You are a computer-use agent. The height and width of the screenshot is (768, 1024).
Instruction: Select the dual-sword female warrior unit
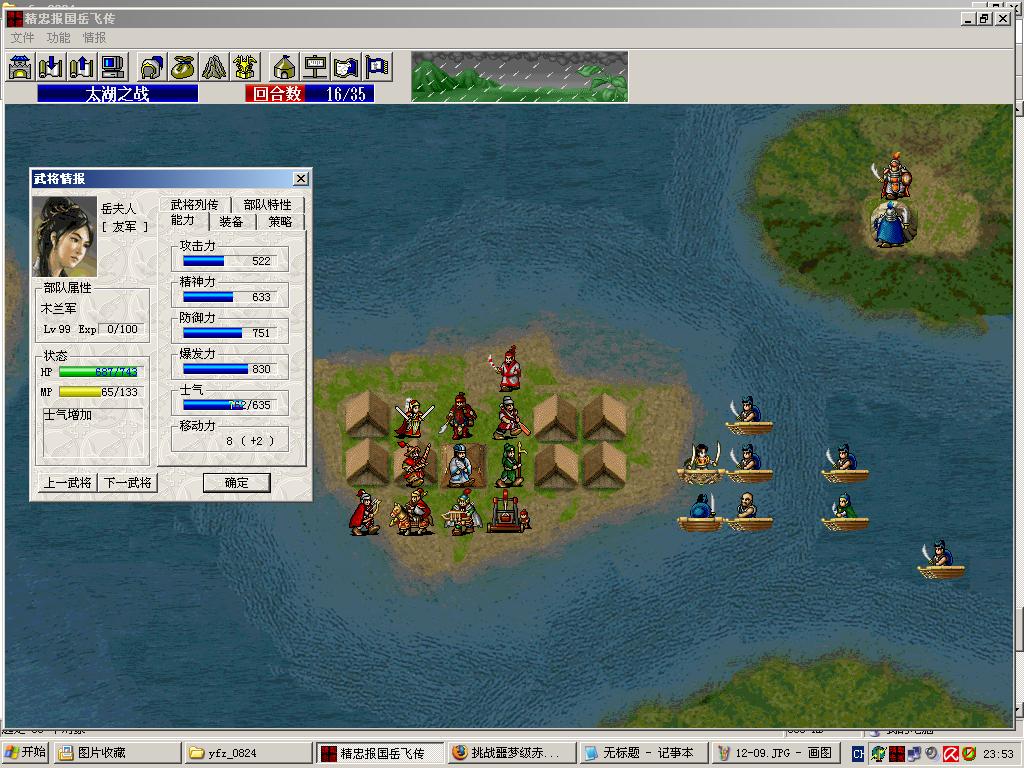point(414,418)
